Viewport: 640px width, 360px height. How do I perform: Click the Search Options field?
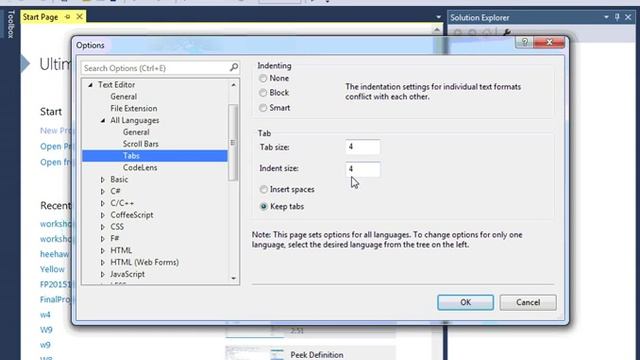pyautogui.click(x=160, y=68)
